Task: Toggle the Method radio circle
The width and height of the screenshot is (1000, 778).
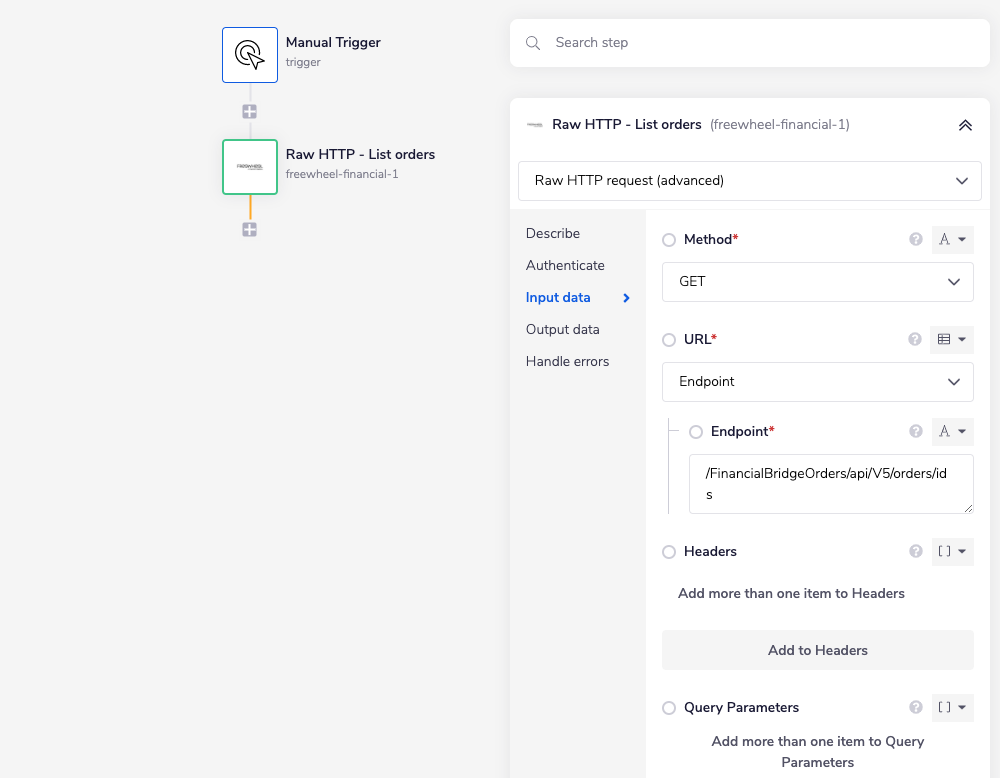Action: 669,240
